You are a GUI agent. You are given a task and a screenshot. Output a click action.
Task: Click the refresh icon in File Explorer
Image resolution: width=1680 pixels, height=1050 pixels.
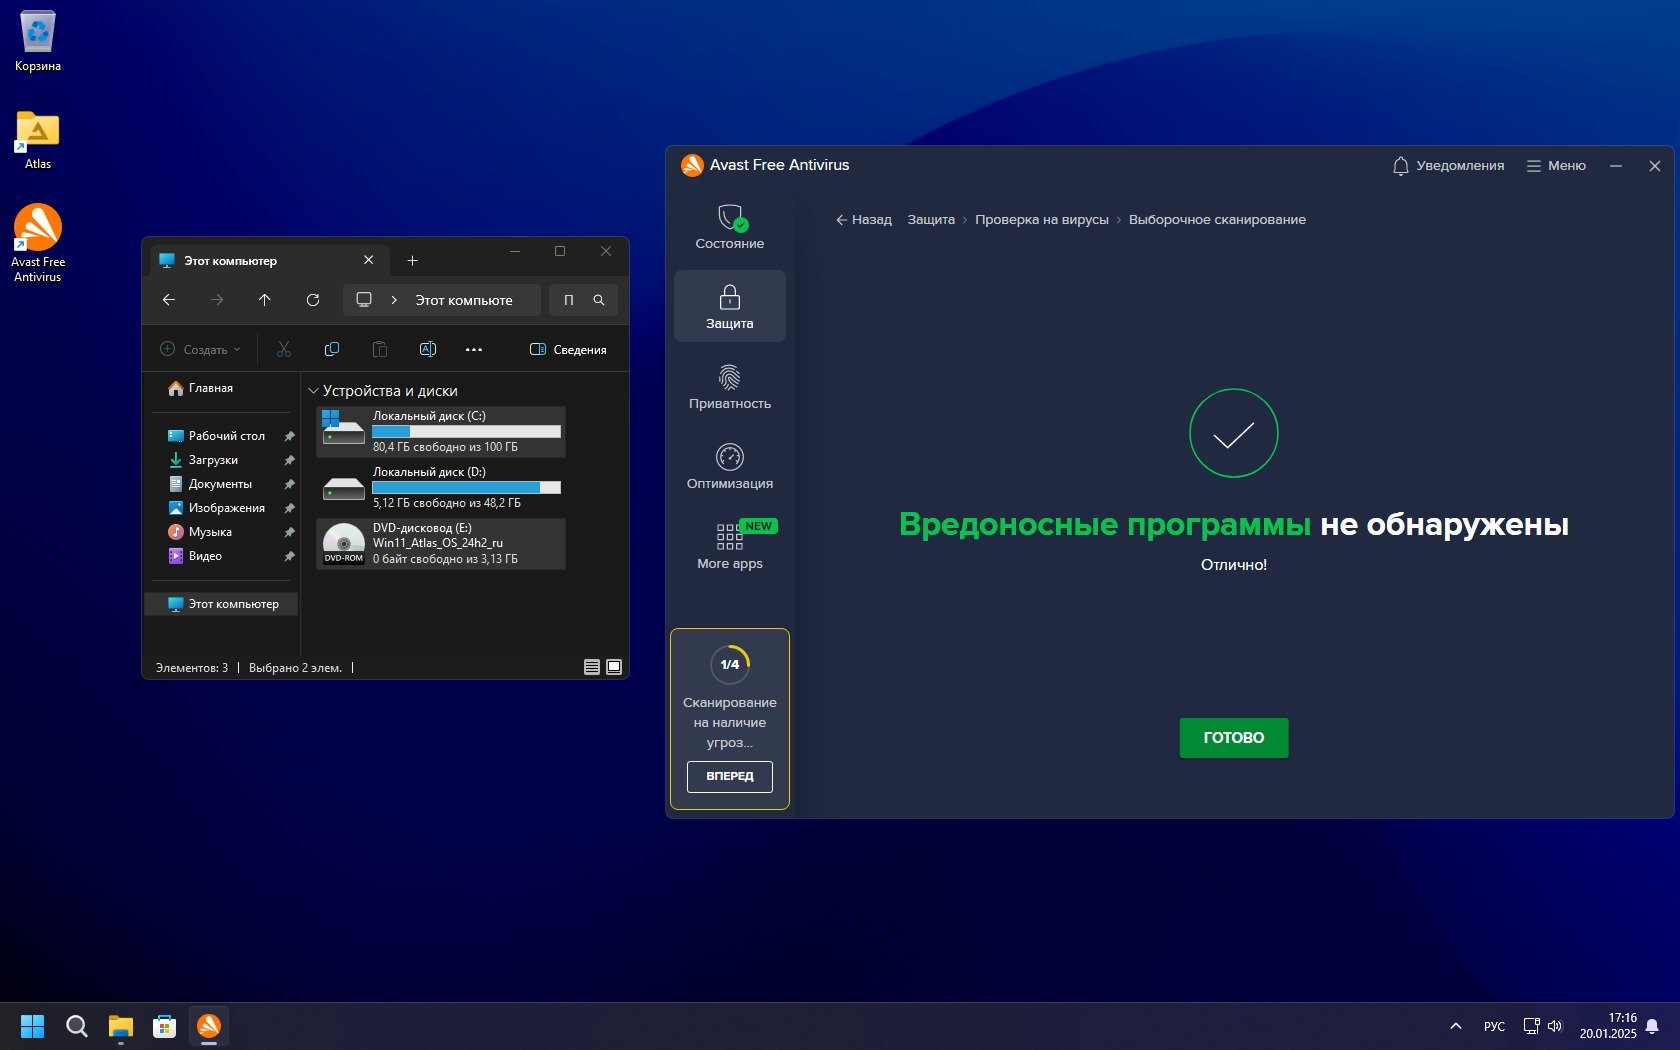click(x=313, y=300)
